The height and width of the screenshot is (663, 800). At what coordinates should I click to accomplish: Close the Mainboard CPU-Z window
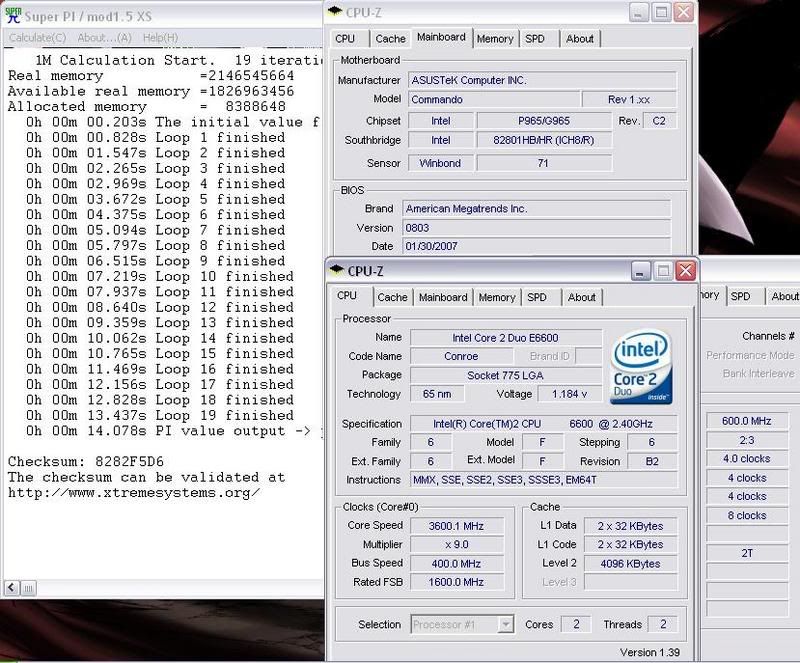[683, 12]
